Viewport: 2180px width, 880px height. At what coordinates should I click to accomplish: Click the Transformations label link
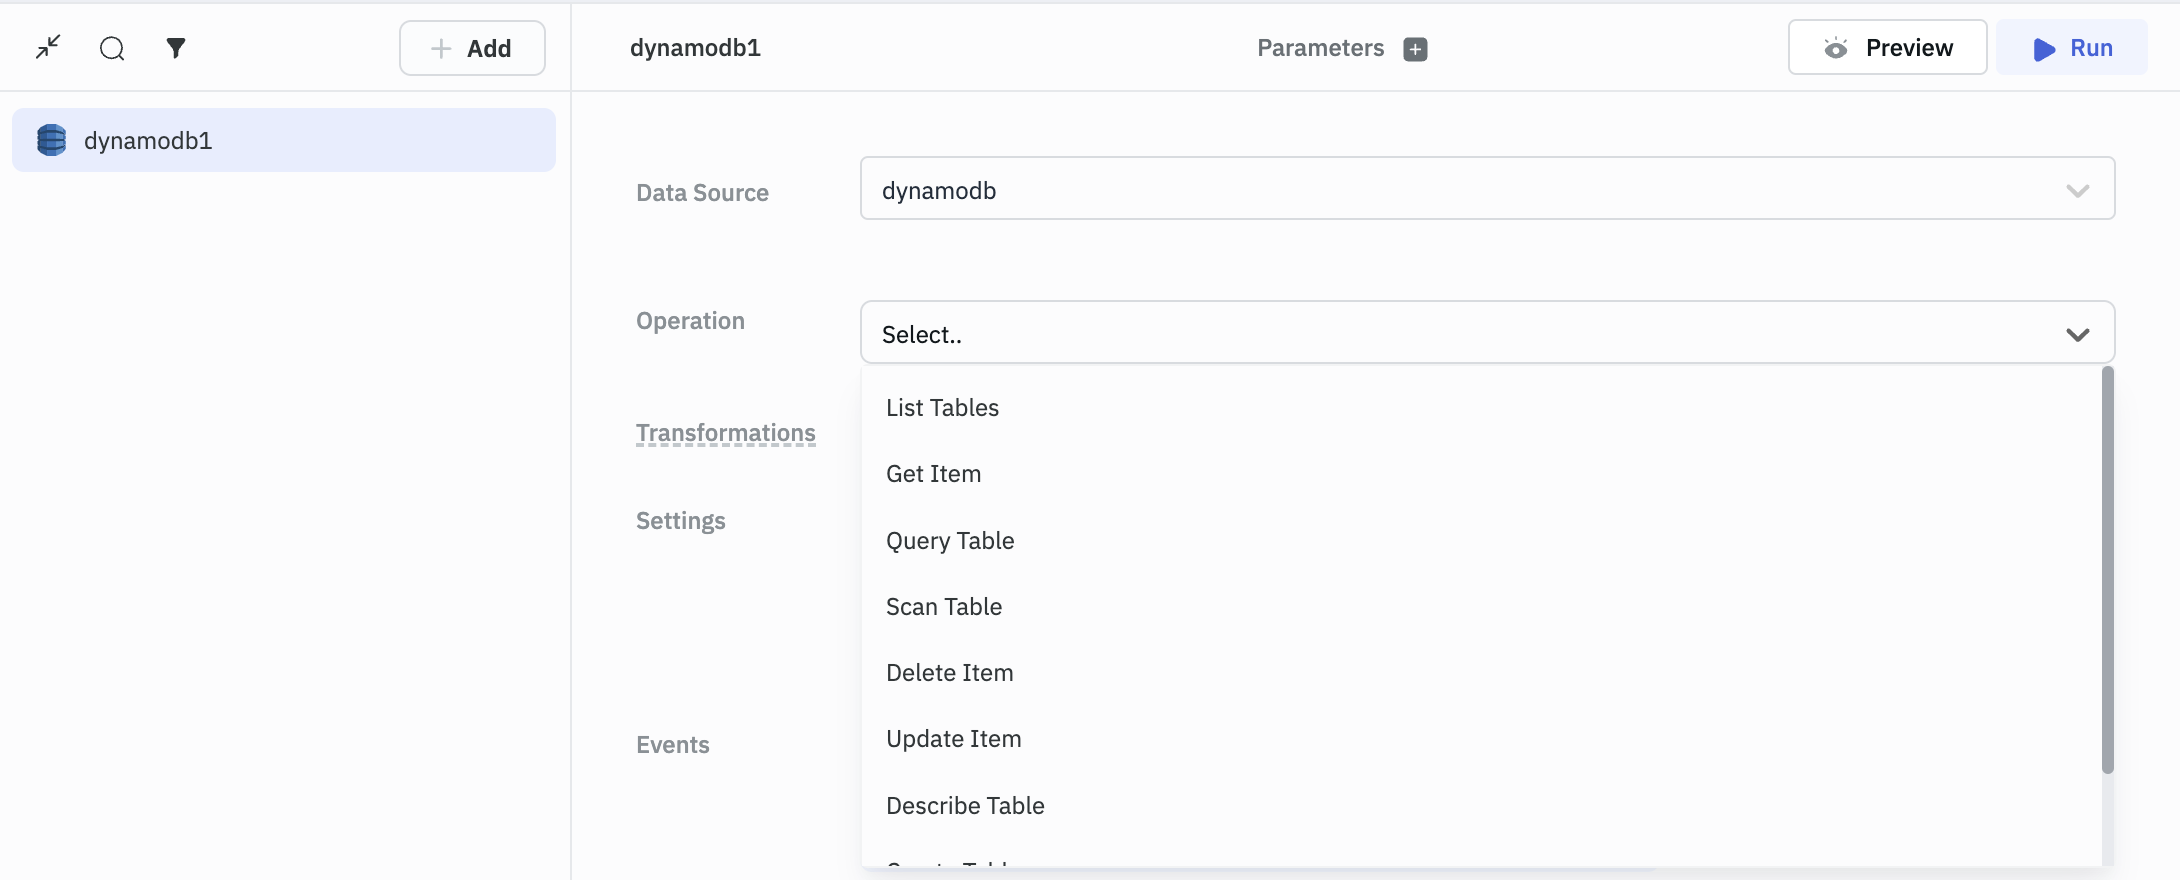[725, 433]
